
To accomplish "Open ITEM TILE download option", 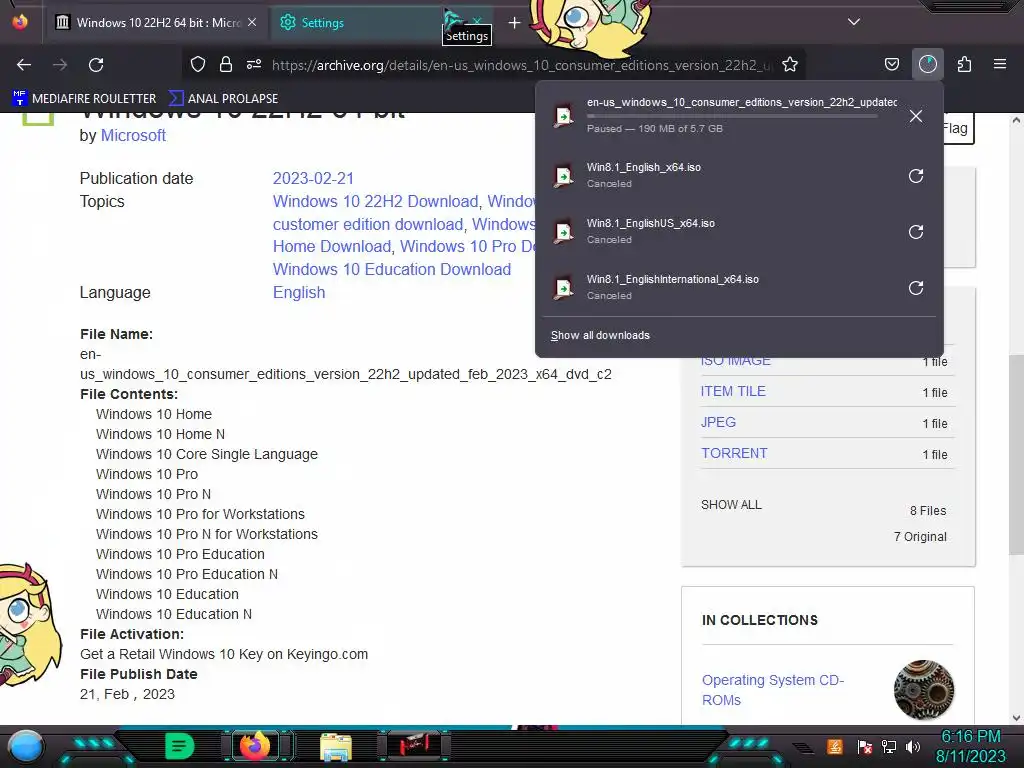I will pyautogui.click(x=733, y=391).
